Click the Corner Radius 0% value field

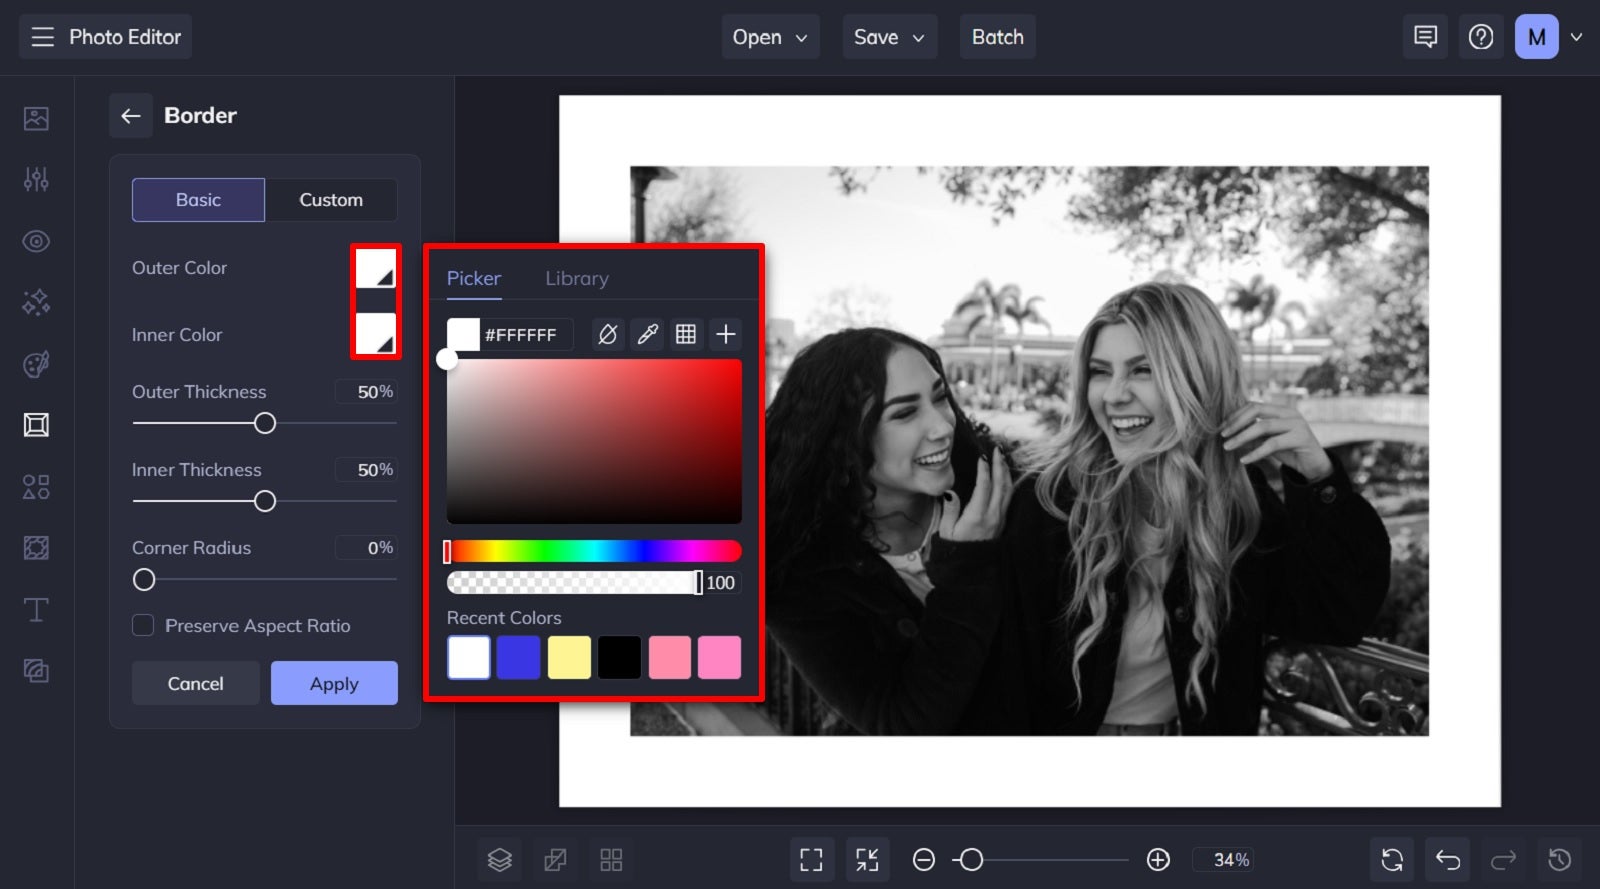tap(366, 548)
